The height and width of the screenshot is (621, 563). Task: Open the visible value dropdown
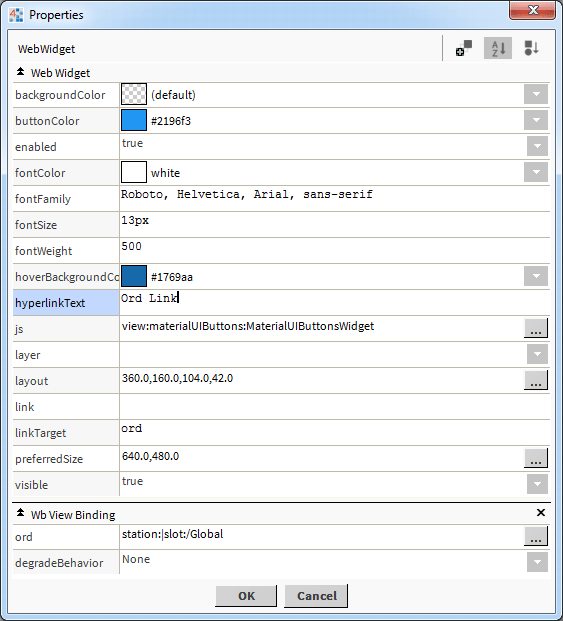click(537, 484)
